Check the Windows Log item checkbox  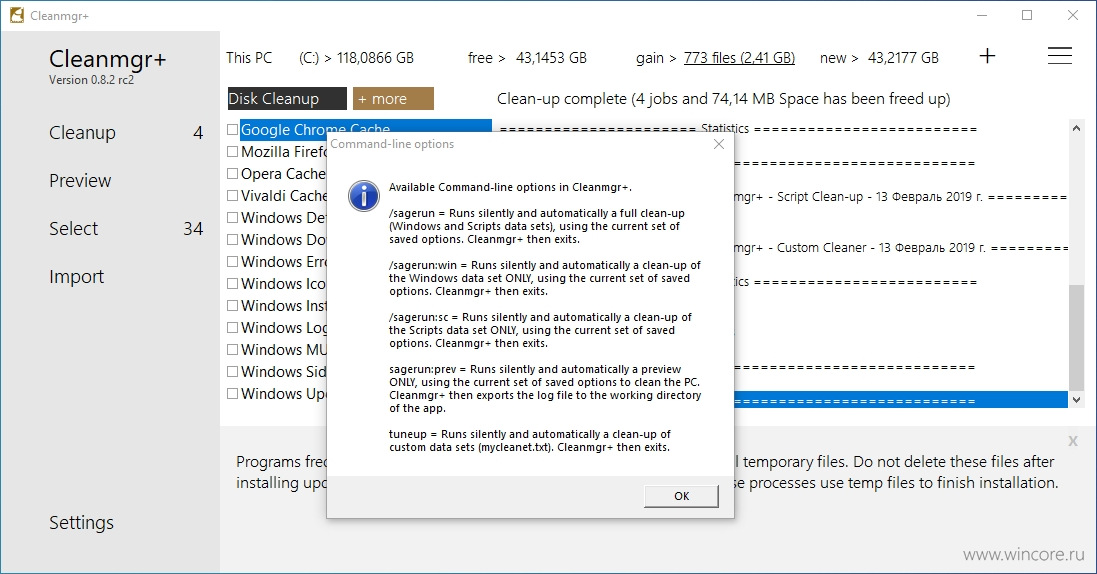232,328
